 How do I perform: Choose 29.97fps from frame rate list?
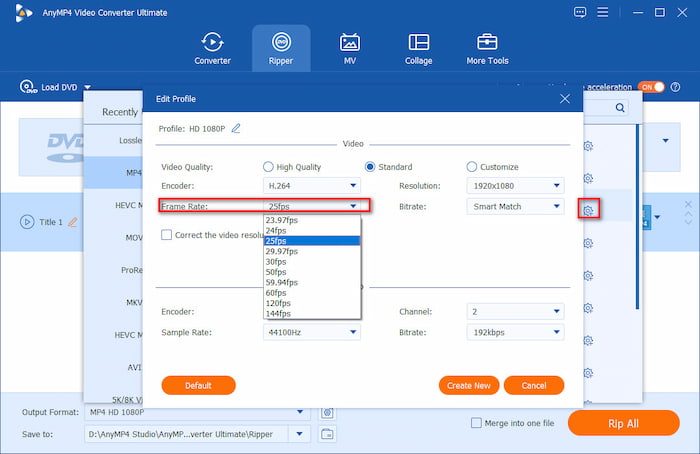coord(312,251)
